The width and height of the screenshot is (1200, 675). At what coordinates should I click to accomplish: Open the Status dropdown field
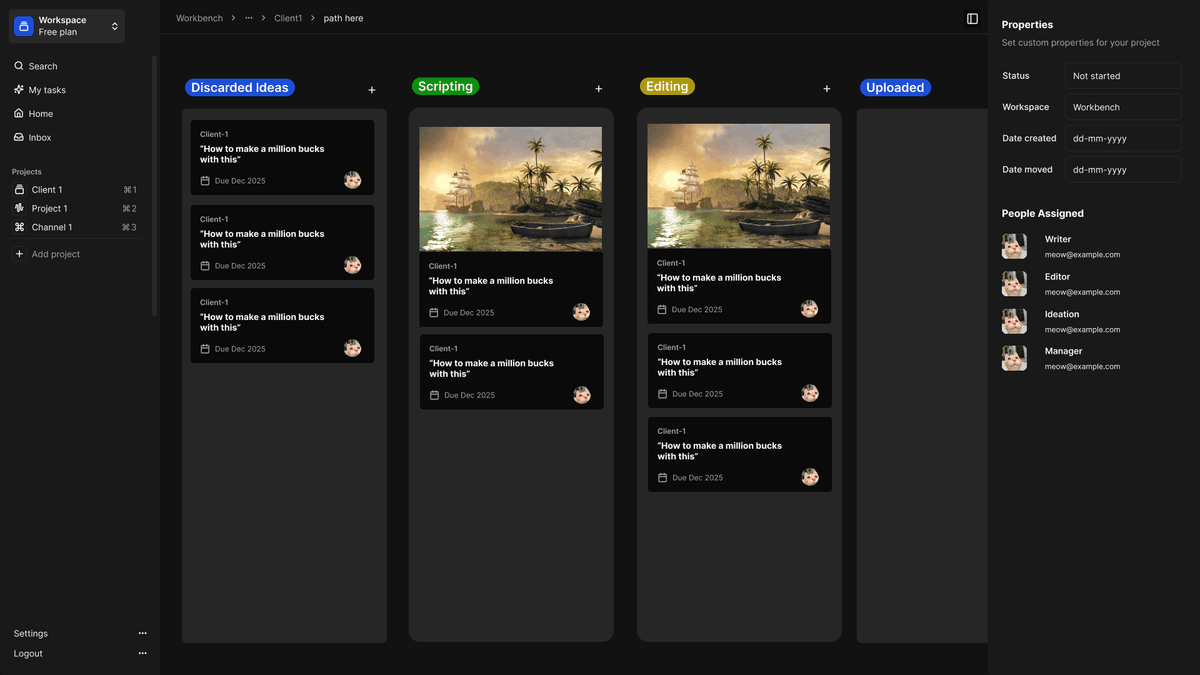pyautogui.click(x=1123, y=76)
